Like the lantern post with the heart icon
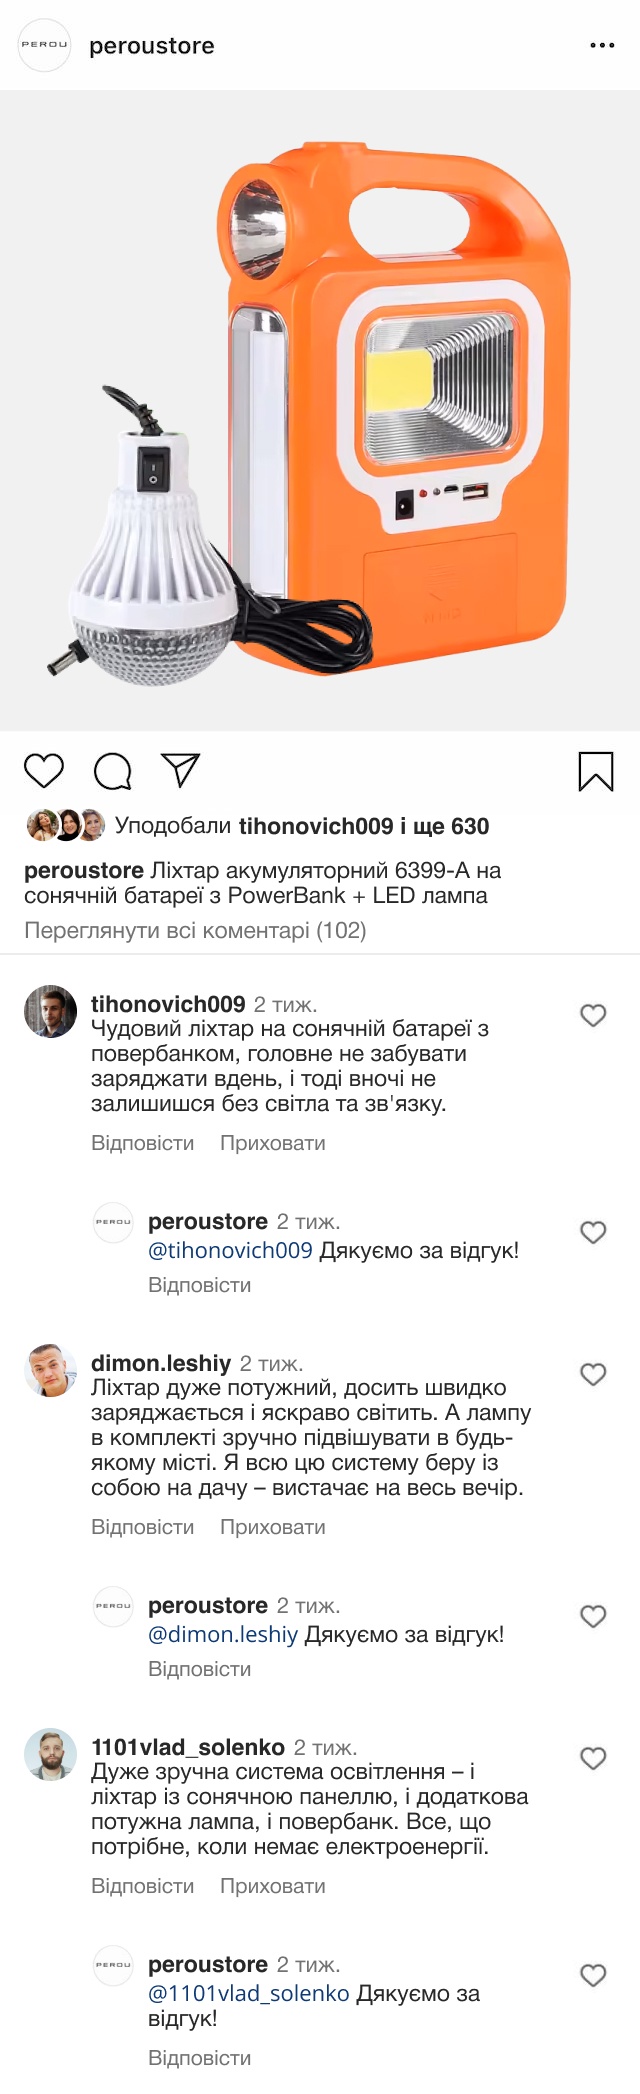Image resolution: width=640 pixels, height=2094 pixels. coord(44,771)
